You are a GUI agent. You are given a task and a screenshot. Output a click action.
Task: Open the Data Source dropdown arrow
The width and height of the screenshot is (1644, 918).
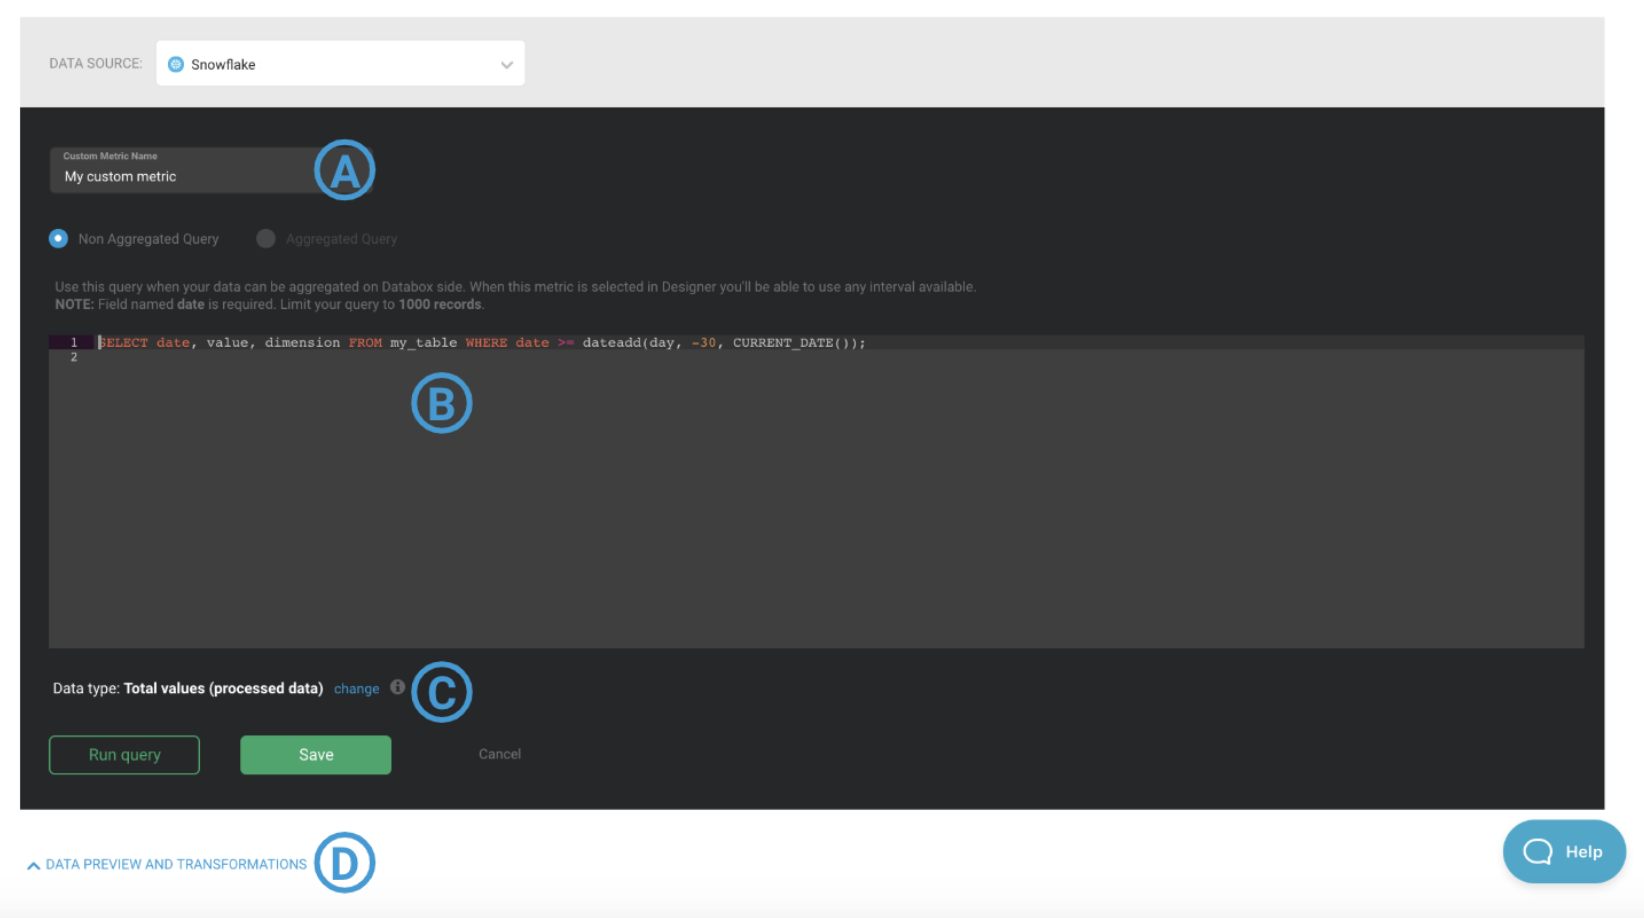tap(507, 64)
